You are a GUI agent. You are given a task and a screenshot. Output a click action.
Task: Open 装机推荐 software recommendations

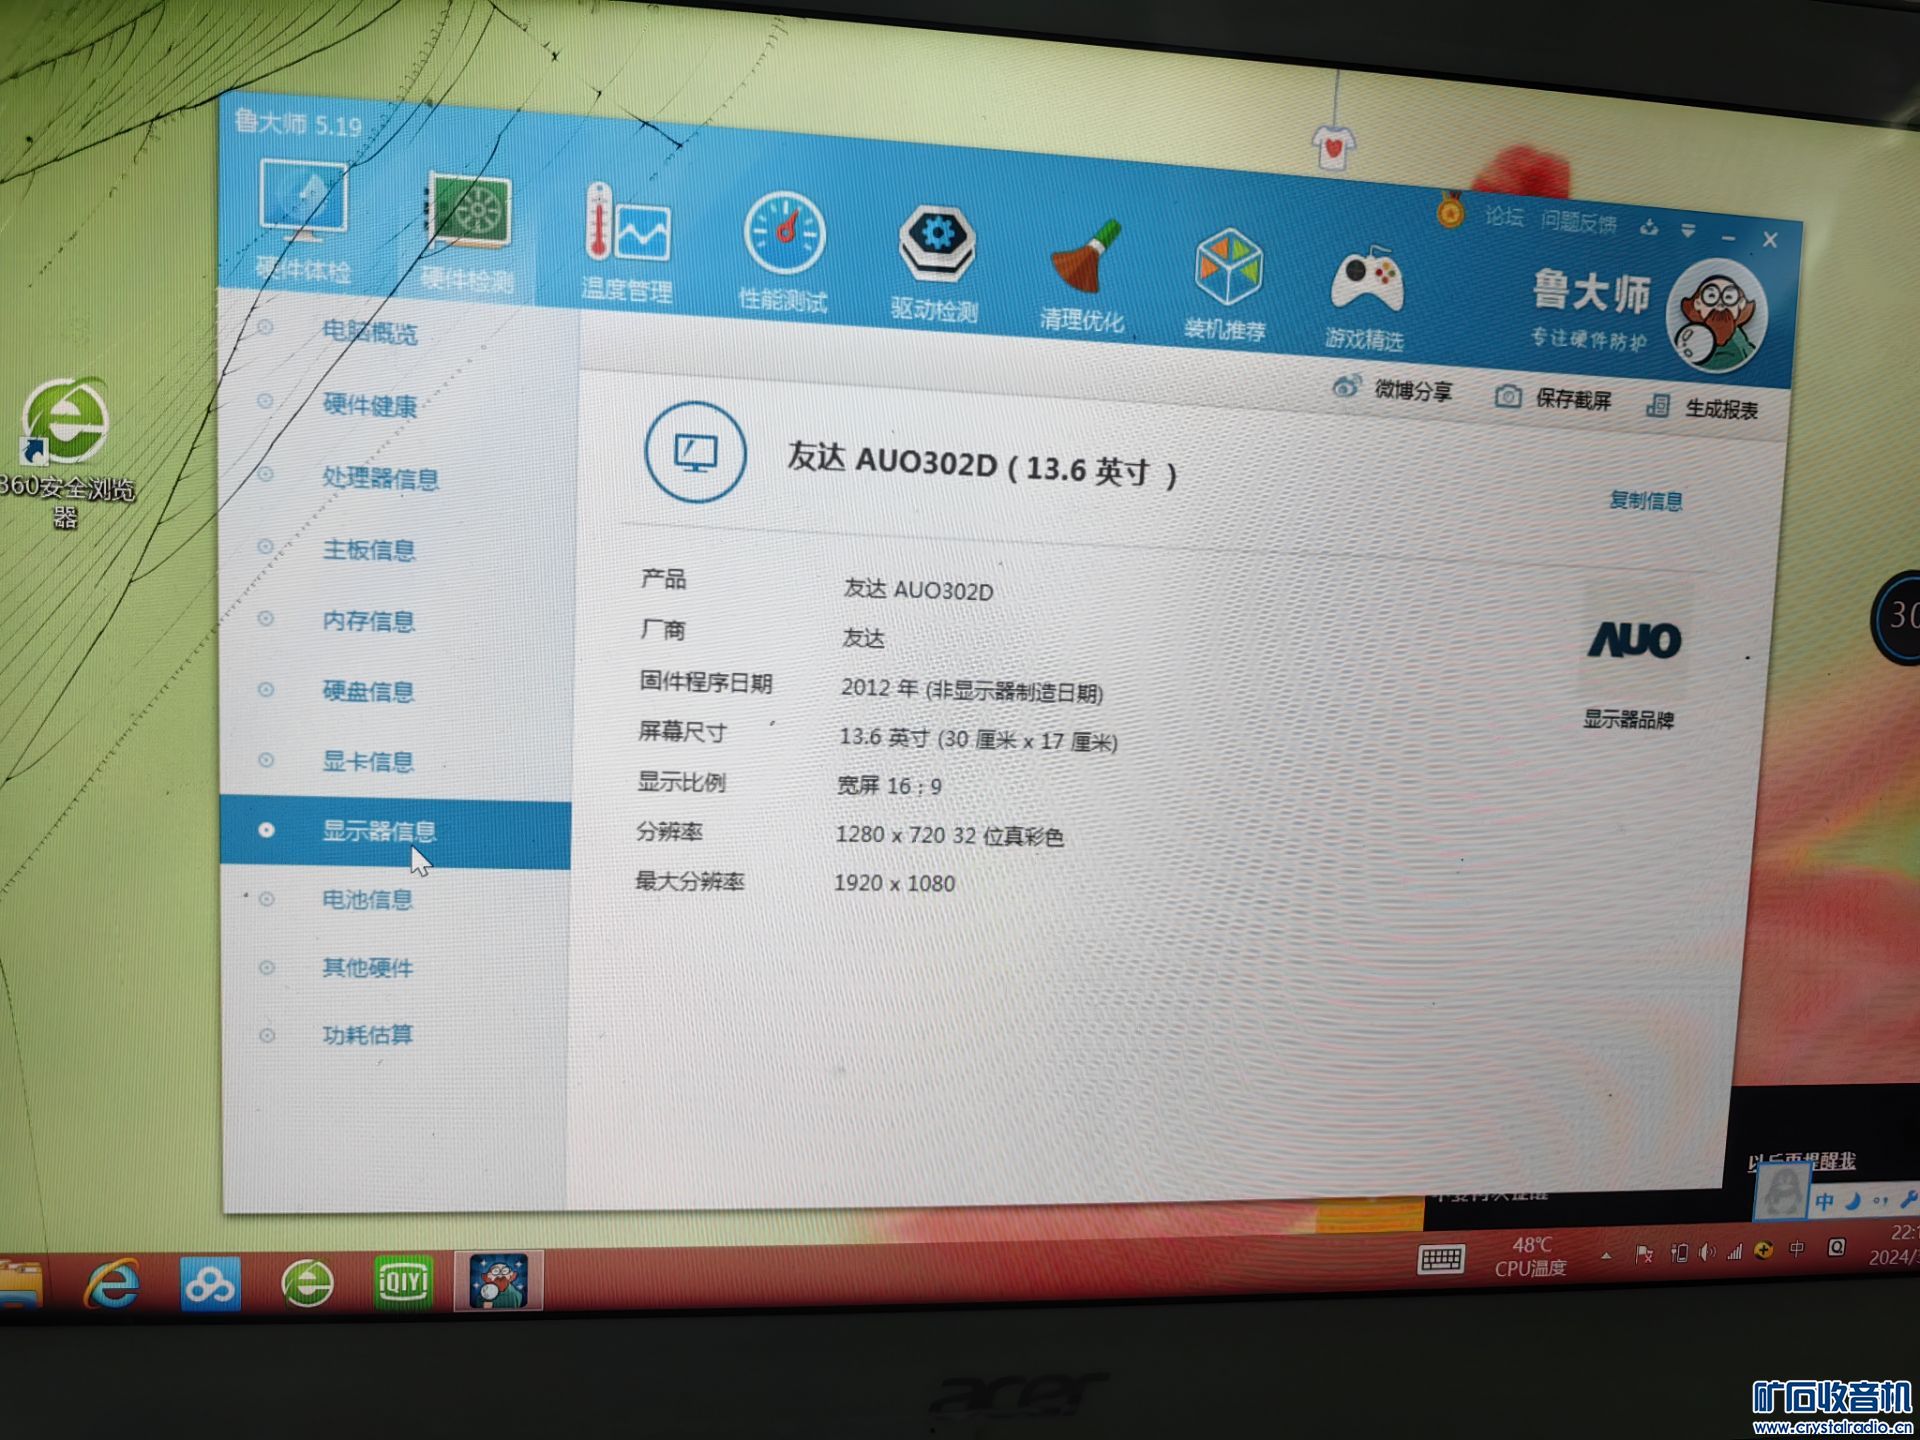click(1226, 283)
